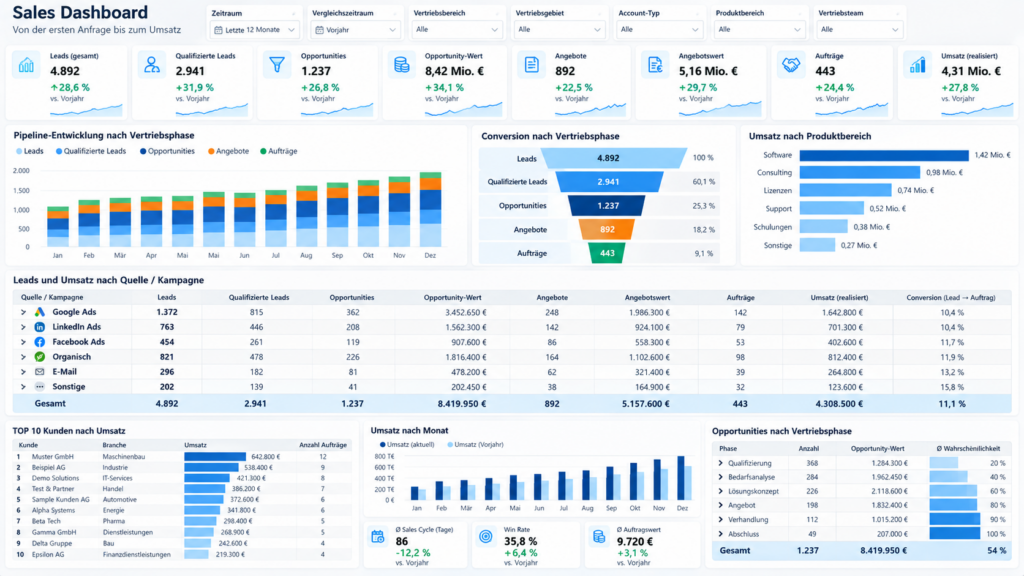Sort by Quelle / Kampagne column header
Image resolution: width=1024 pixels, height=576 pixels.
[52, 298]
